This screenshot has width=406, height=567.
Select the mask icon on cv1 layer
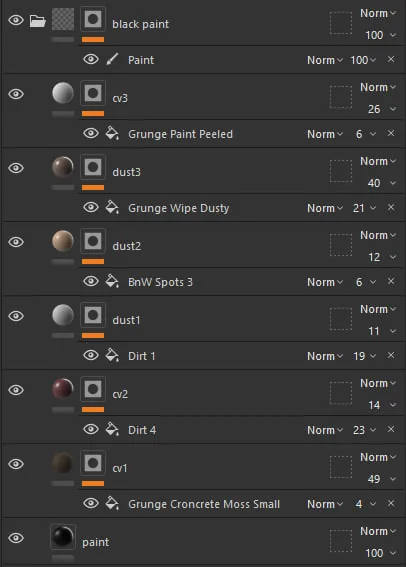coord(93,463)
